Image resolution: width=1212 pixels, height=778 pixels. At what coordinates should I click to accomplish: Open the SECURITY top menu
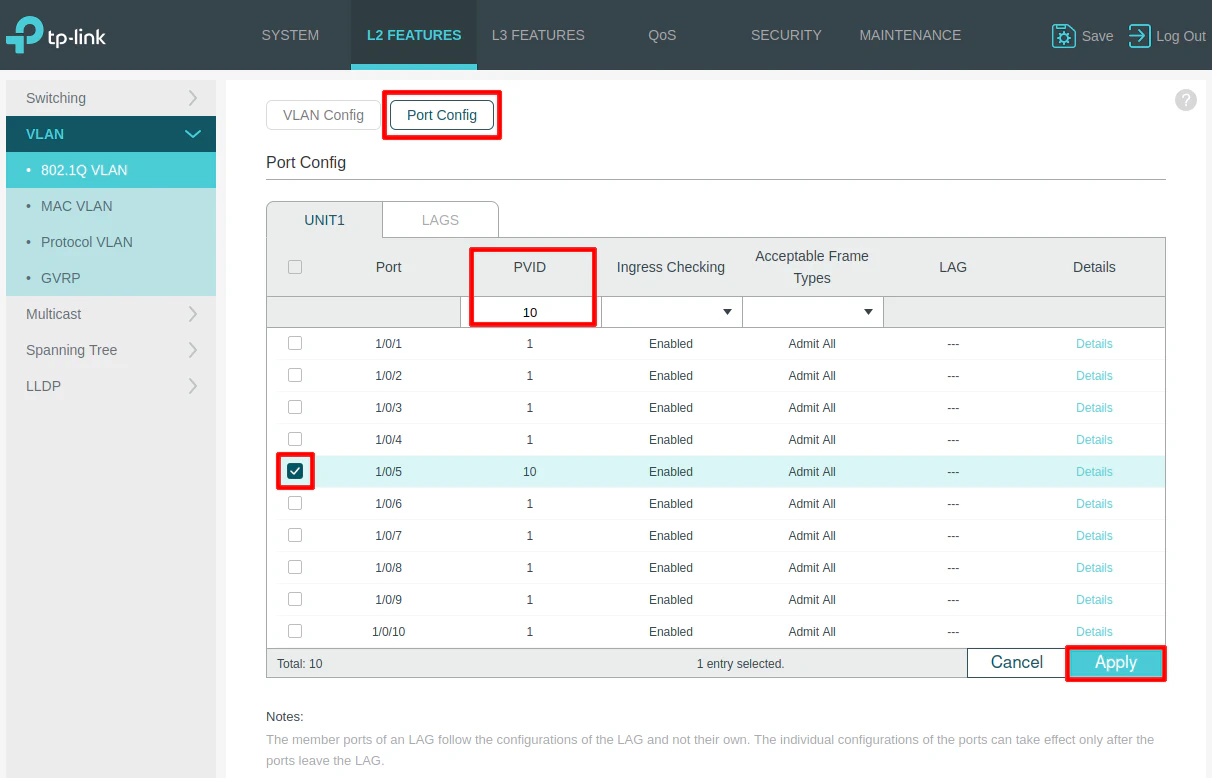point(786,35)
